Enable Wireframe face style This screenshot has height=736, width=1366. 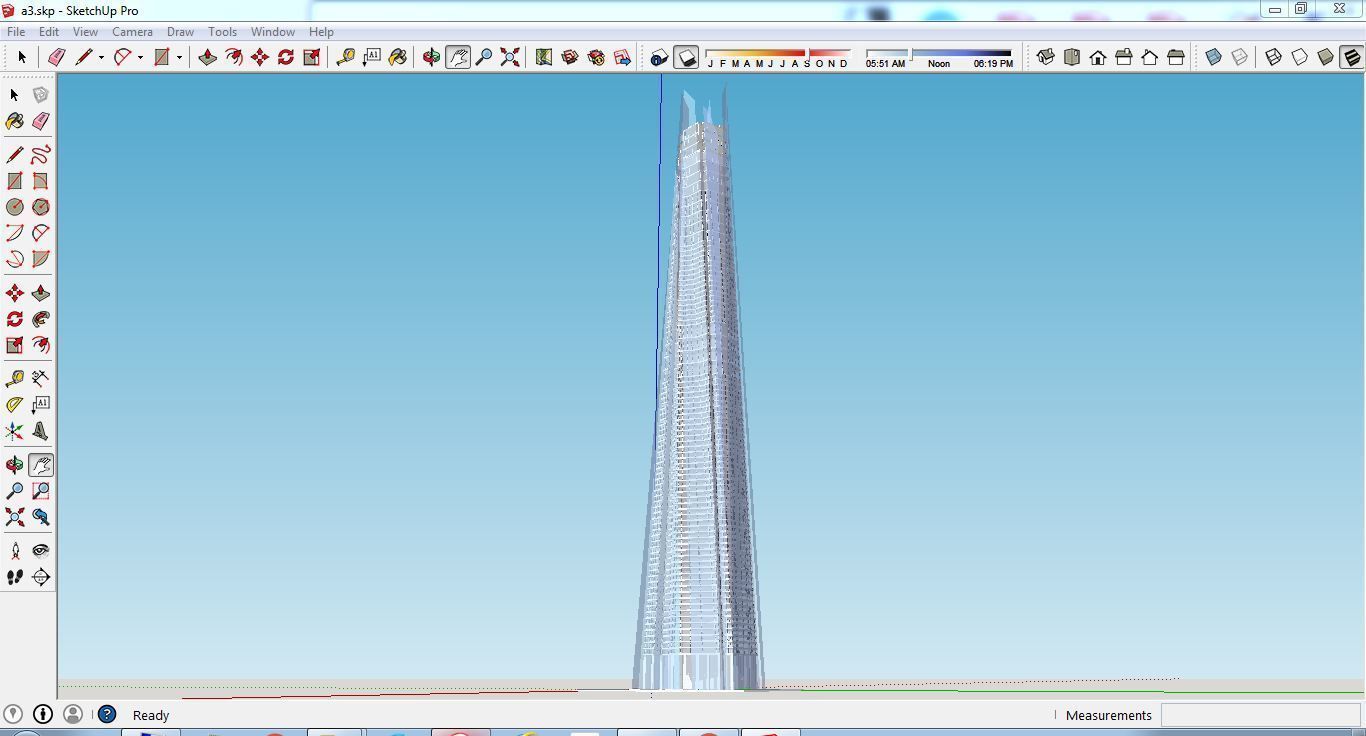tap(1273, 58)
